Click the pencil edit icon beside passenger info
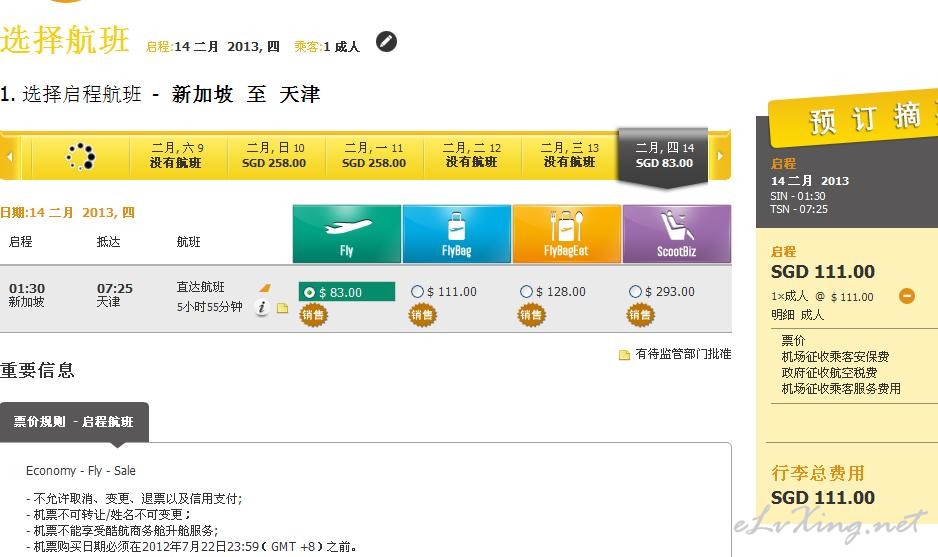Image resolution: width=938 pixels, height=557 pixels. pyautogui.click(x=386, y=41)
